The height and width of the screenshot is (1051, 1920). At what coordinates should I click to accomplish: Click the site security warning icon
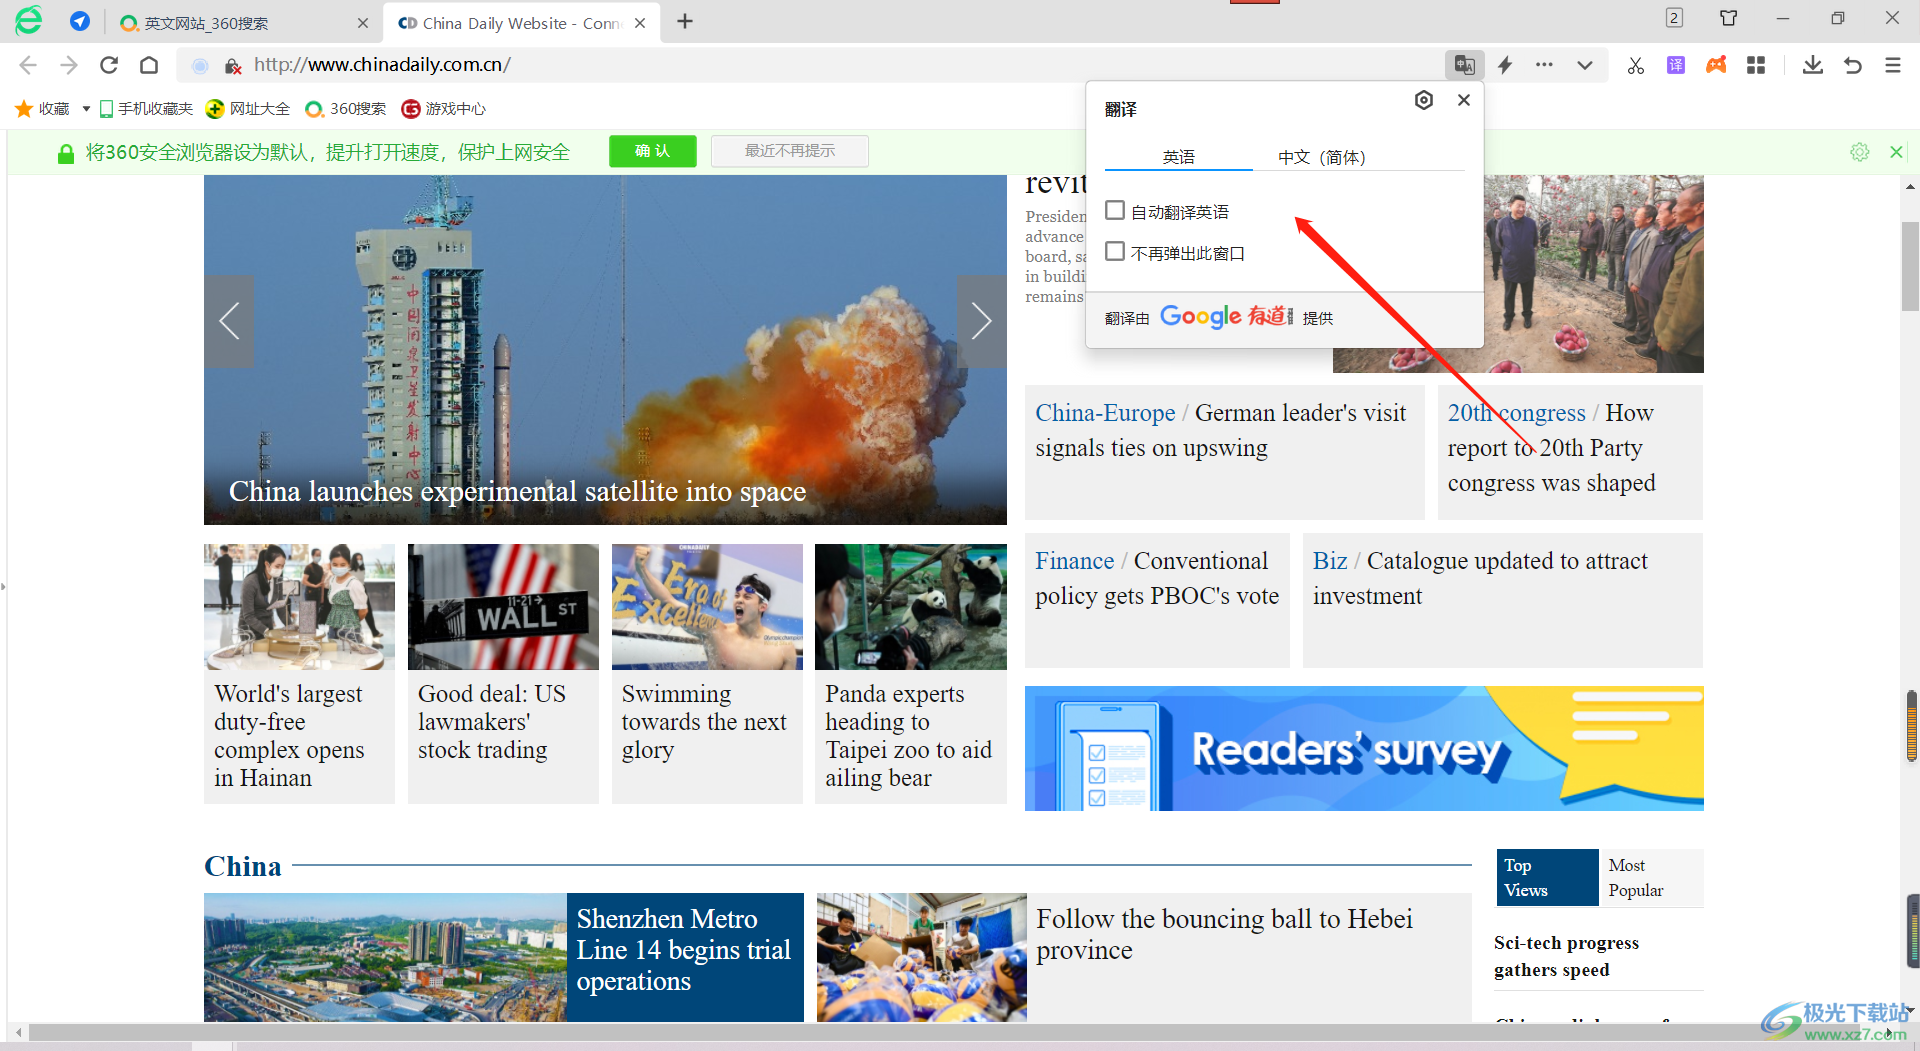[233, 66]
